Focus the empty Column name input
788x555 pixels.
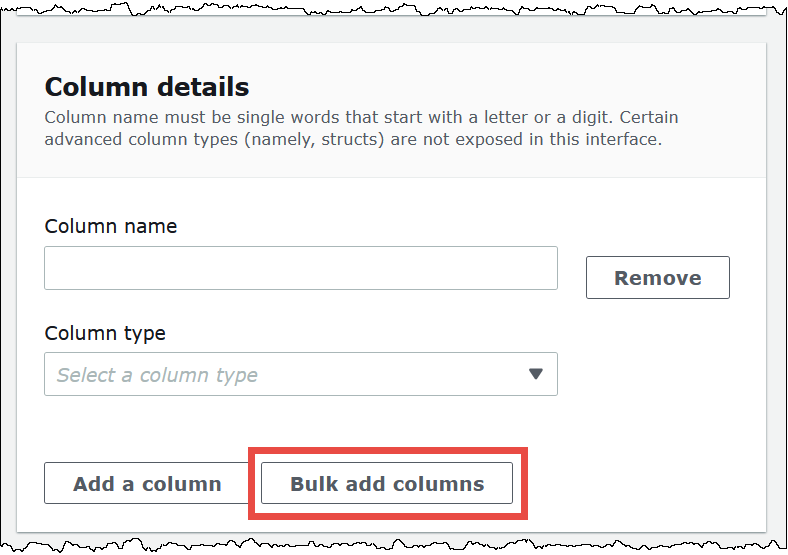(300, 268)
